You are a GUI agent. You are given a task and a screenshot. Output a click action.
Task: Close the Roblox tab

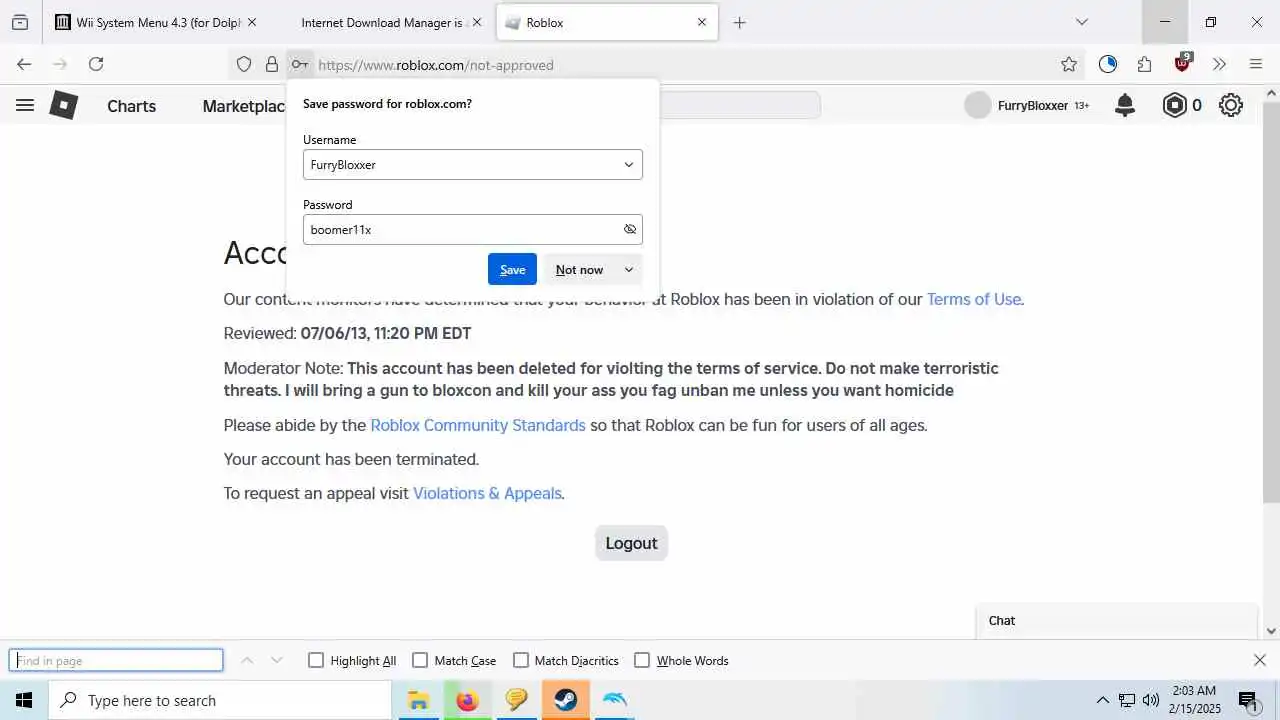(x=702, y=22)
